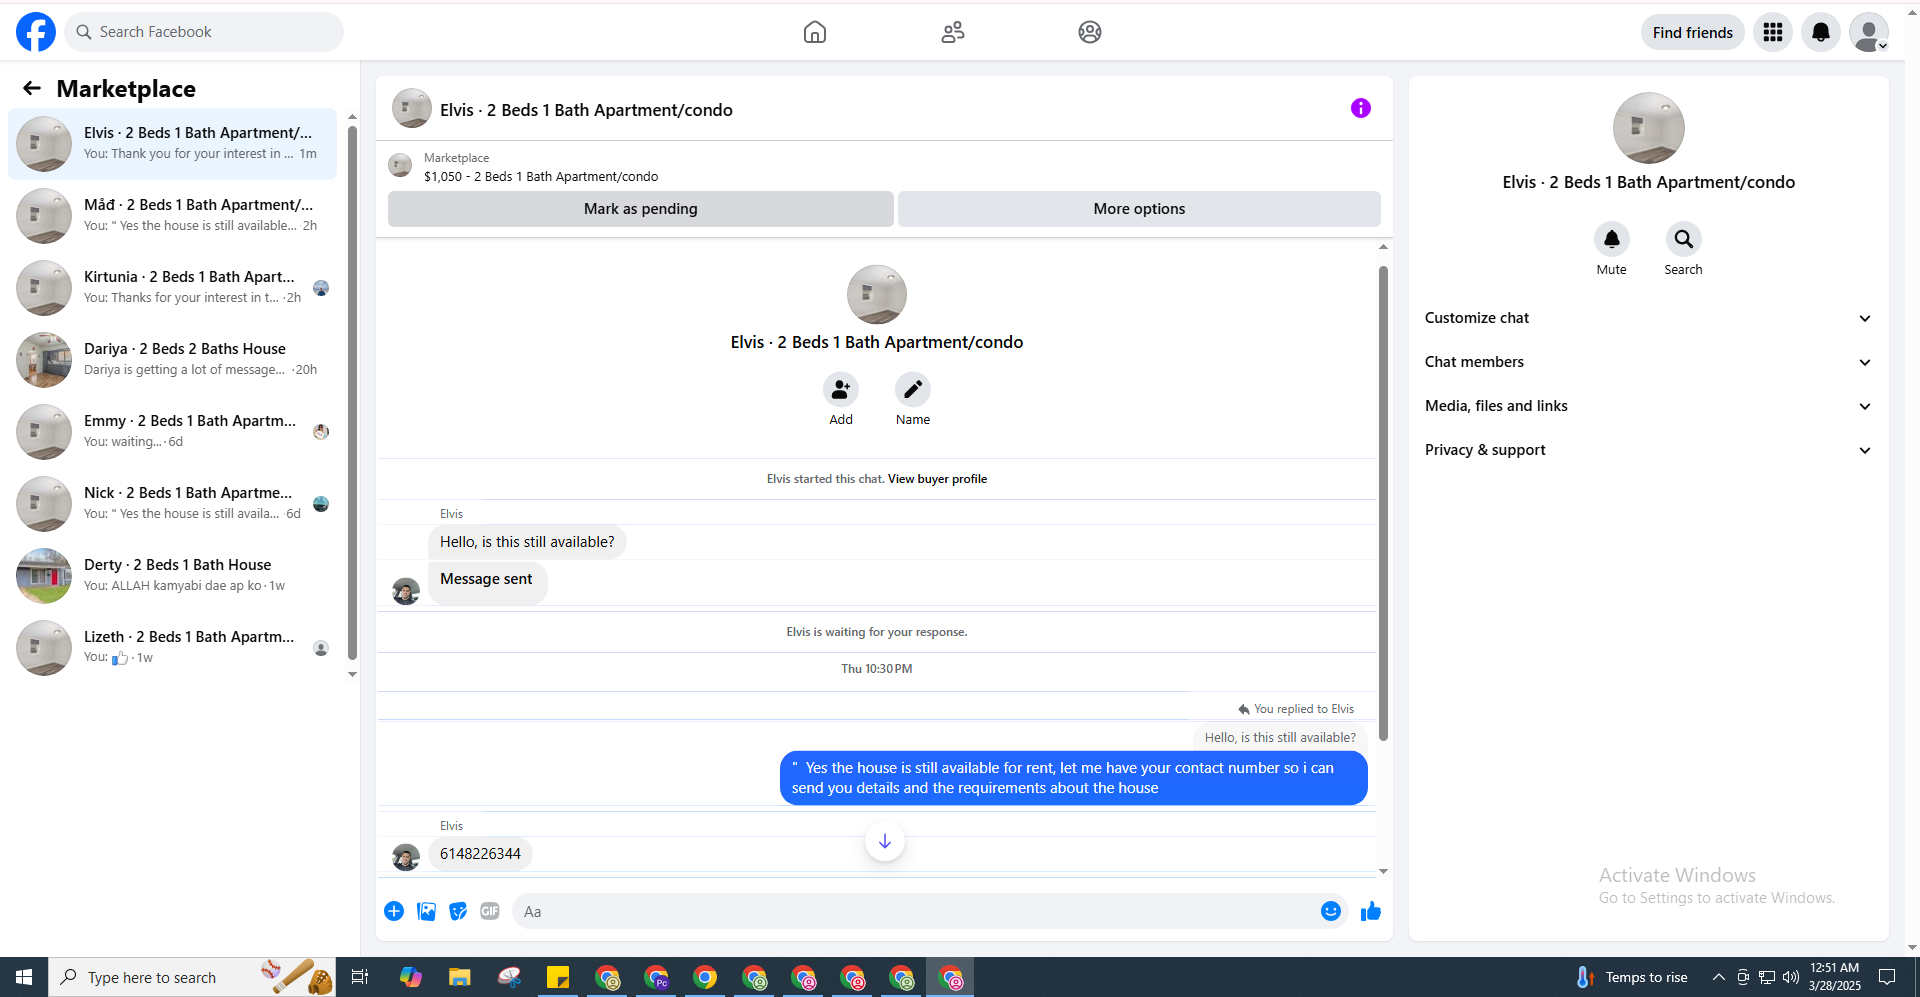Jump to latest message arrow button
The height and width of the screenshot is (997, 1920).
885,842
